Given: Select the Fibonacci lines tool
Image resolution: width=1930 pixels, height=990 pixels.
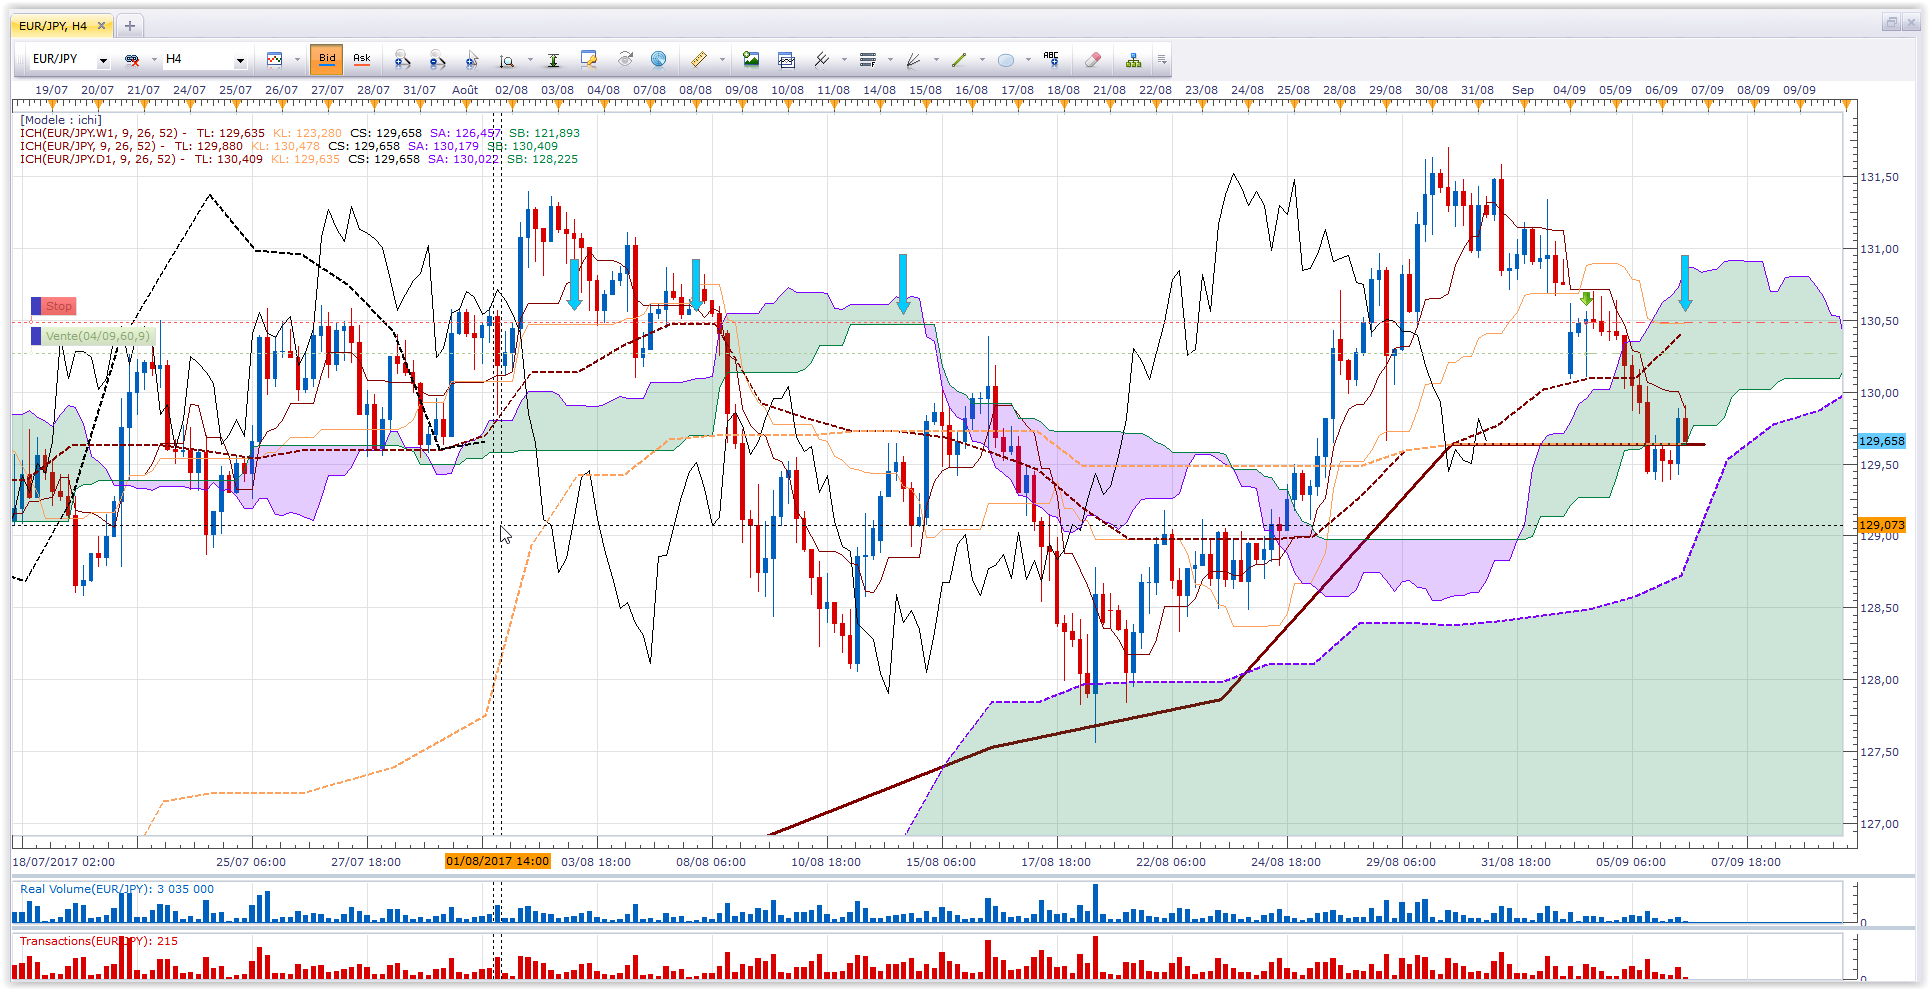Looking at the screenshot, I should (868, 60).
